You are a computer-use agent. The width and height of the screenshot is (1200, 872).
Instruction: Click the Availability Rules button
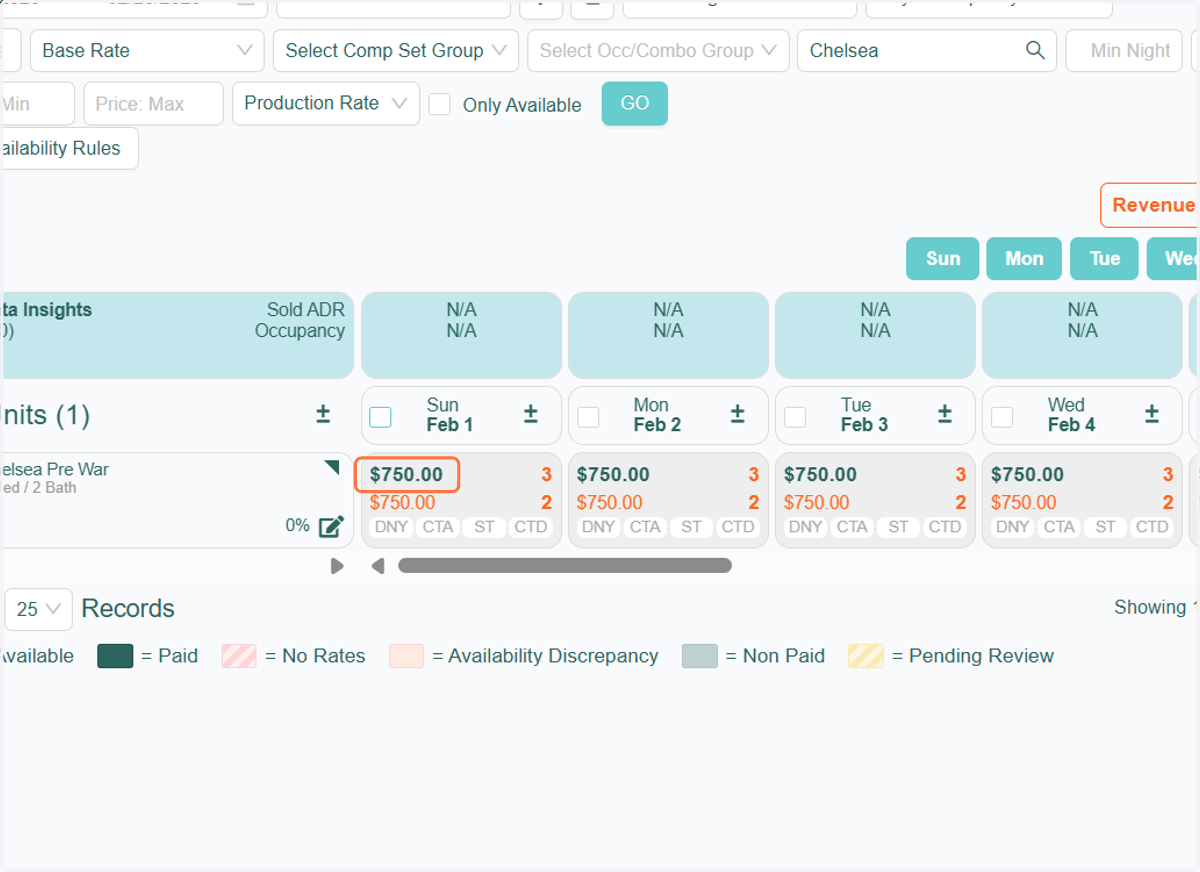point(68,148)
